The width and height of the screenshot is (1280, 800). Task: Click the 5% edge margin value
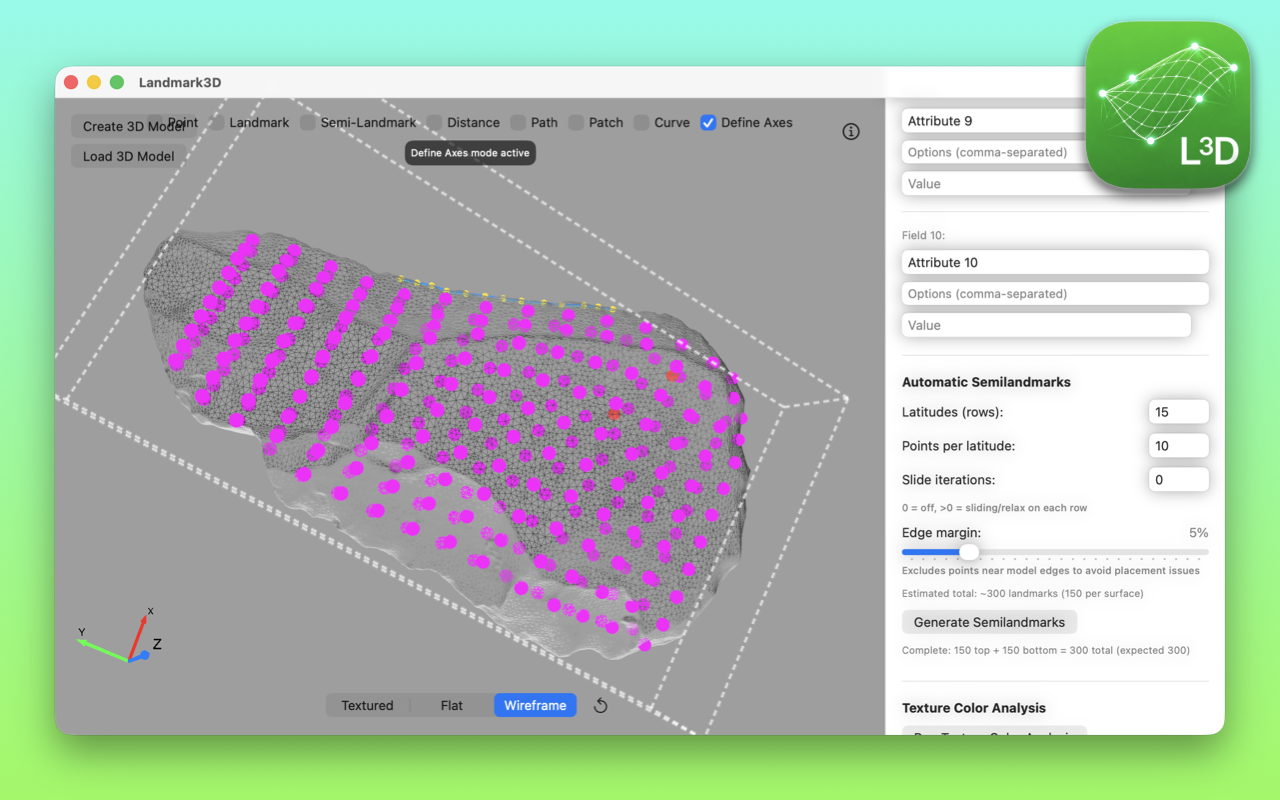click(x=1198, y=533)
